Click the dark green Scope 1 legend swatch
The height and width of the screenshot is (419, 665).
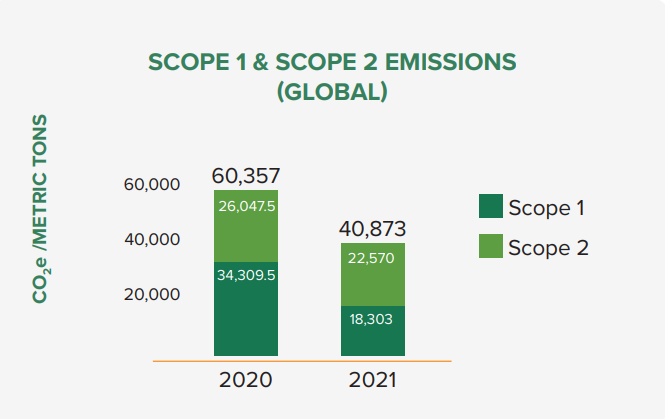[x=491, y=207]
